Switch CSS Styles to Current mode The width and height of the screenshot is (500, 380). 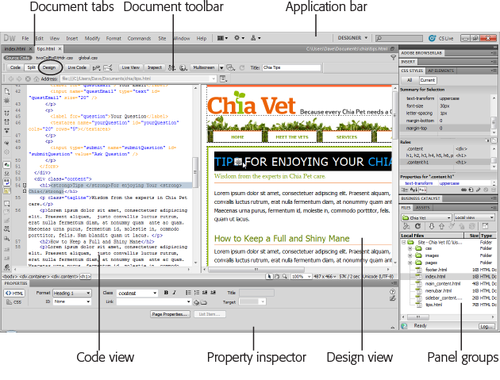pos(427,80)
